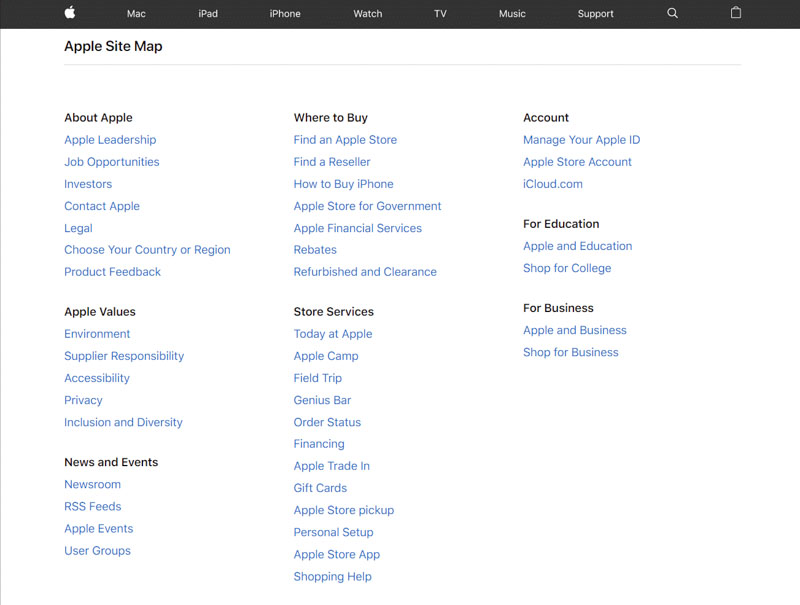The image size is (800, 605).
Task: Open Manage Your Apple ID
Action: [x=581, y=139]
